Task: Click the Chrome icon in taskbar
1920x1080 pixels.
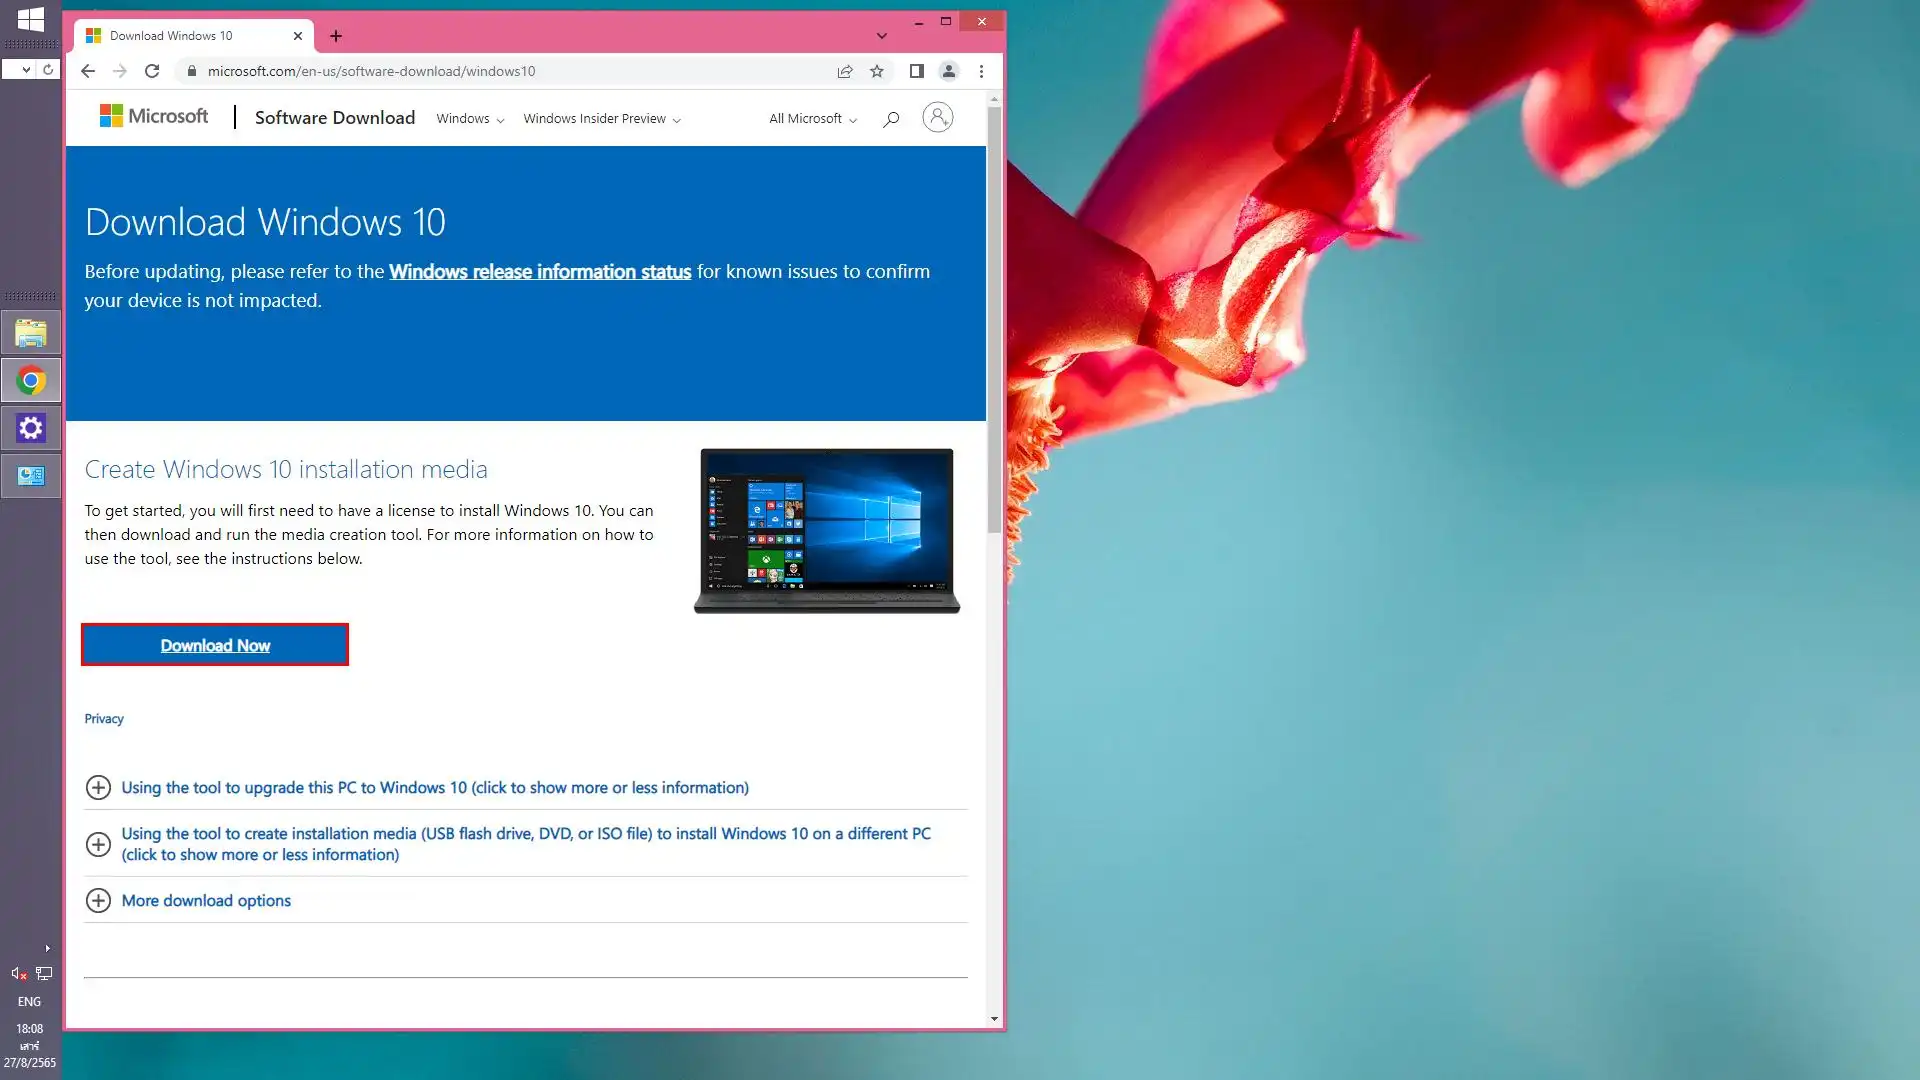Action: [x=31, y=381]
